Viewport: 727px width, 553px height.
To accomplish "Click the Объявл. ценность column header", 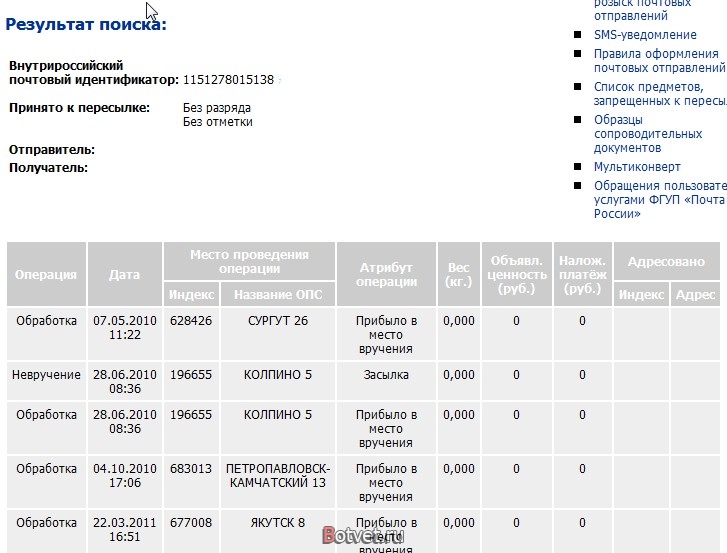I will tap(517, 274).
